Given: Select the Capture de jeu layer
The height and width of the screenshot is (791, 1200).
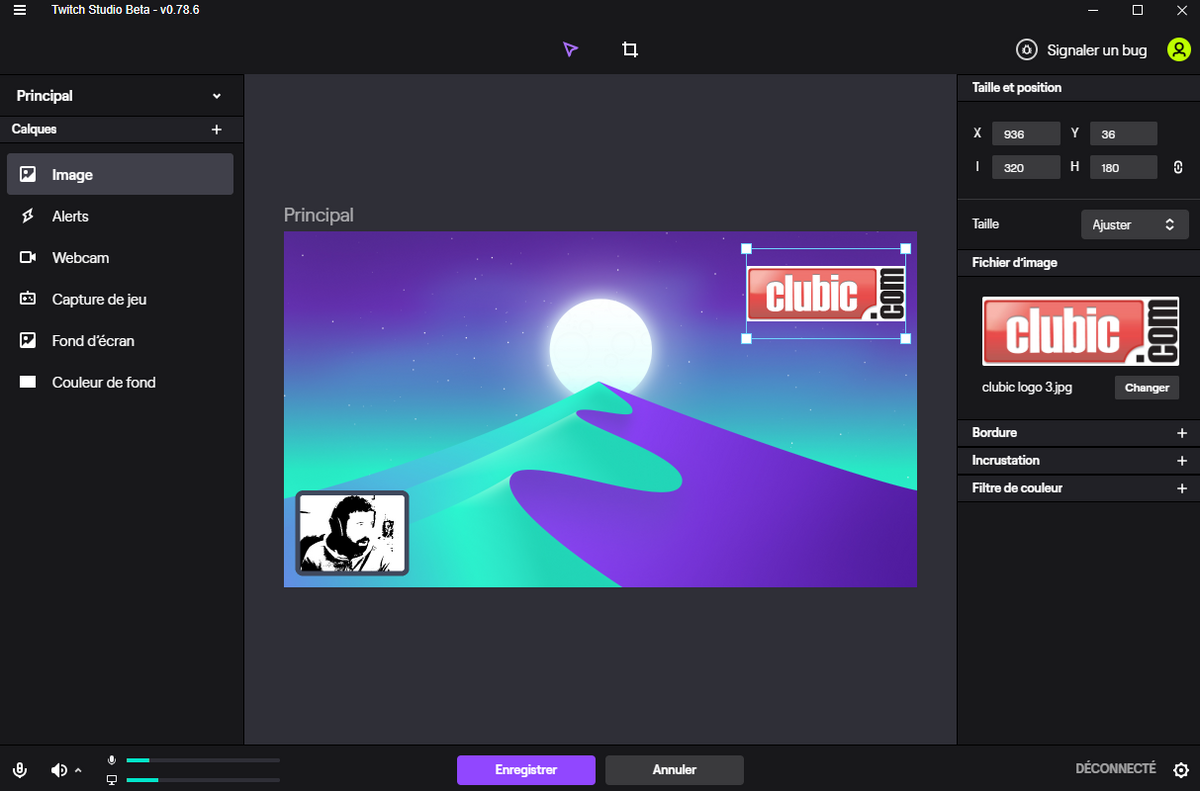Looking at the screenshot, I should (120, 299).
